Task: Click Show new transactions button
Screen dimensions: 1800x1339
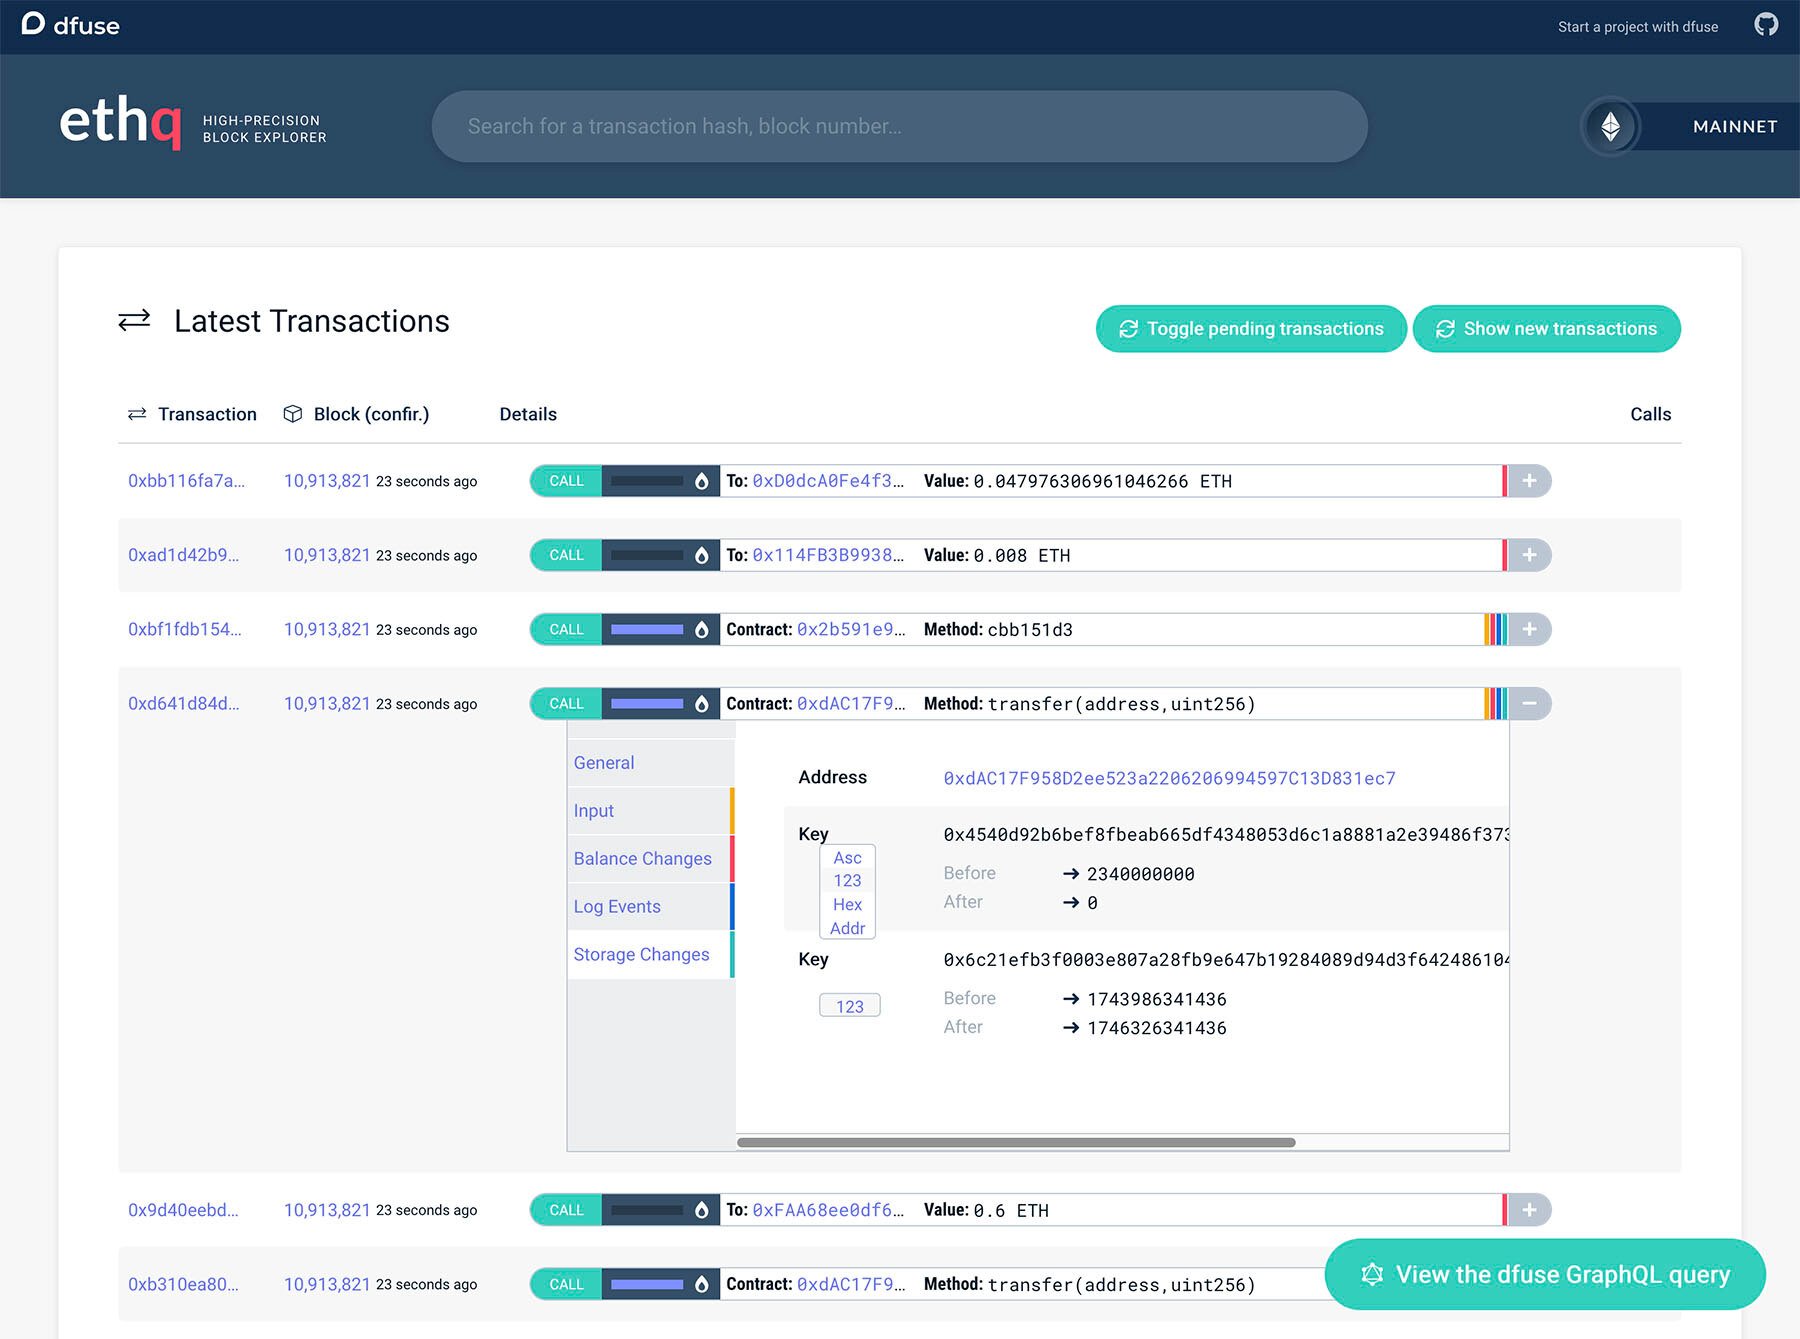Action: (1546, 329)
